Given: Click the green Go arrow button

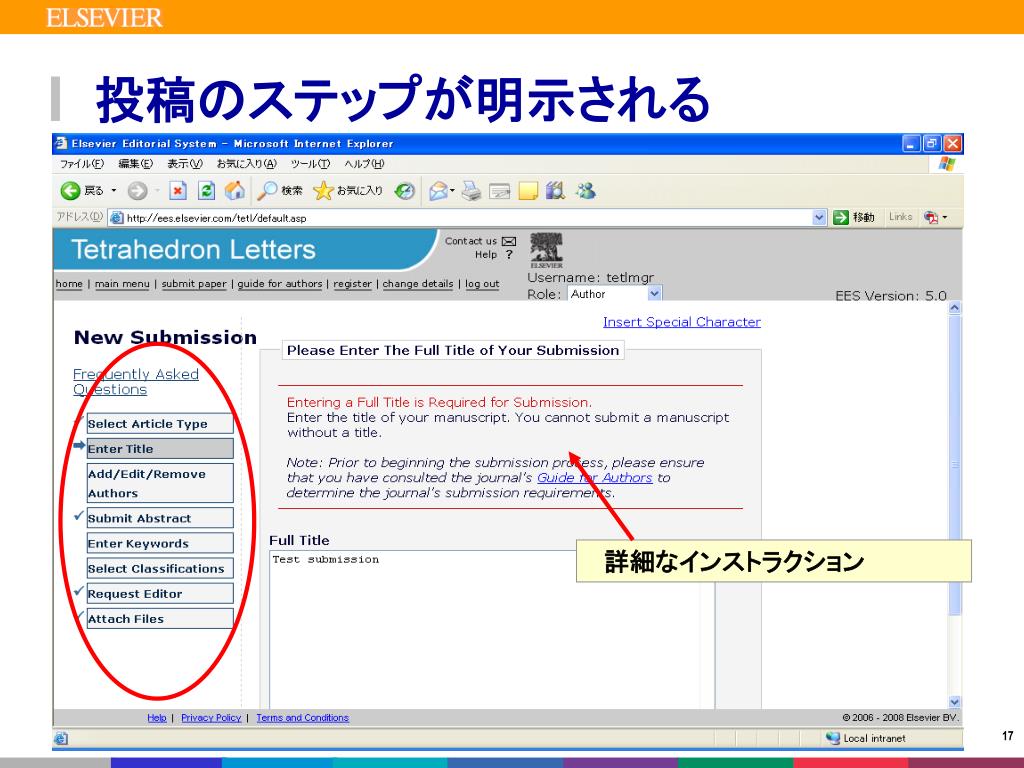Looking at the screenshot, I should pyautogui.click(x=841, y=217).
